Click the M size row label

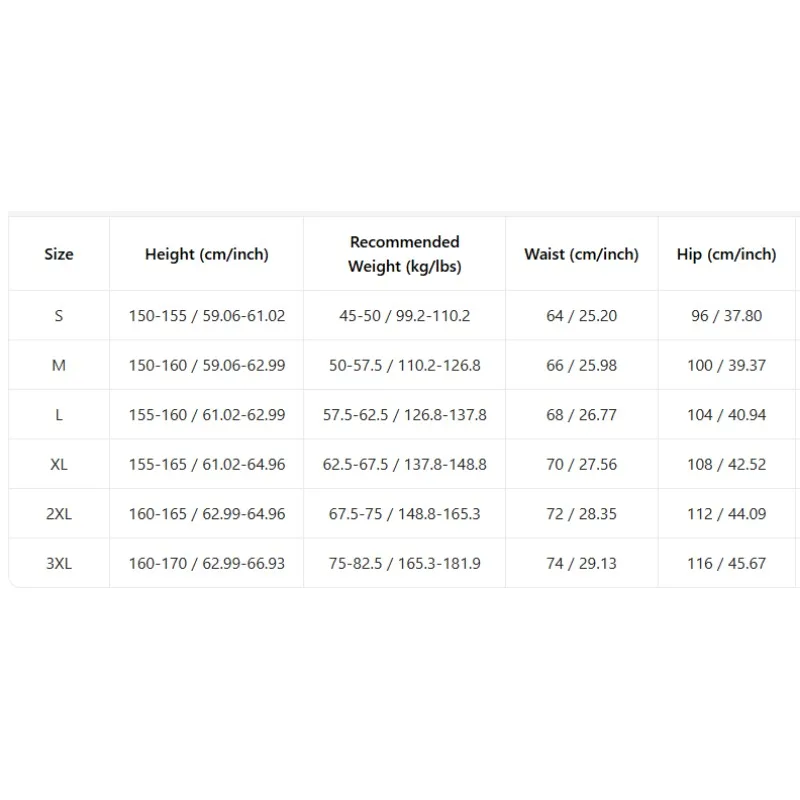59,365
